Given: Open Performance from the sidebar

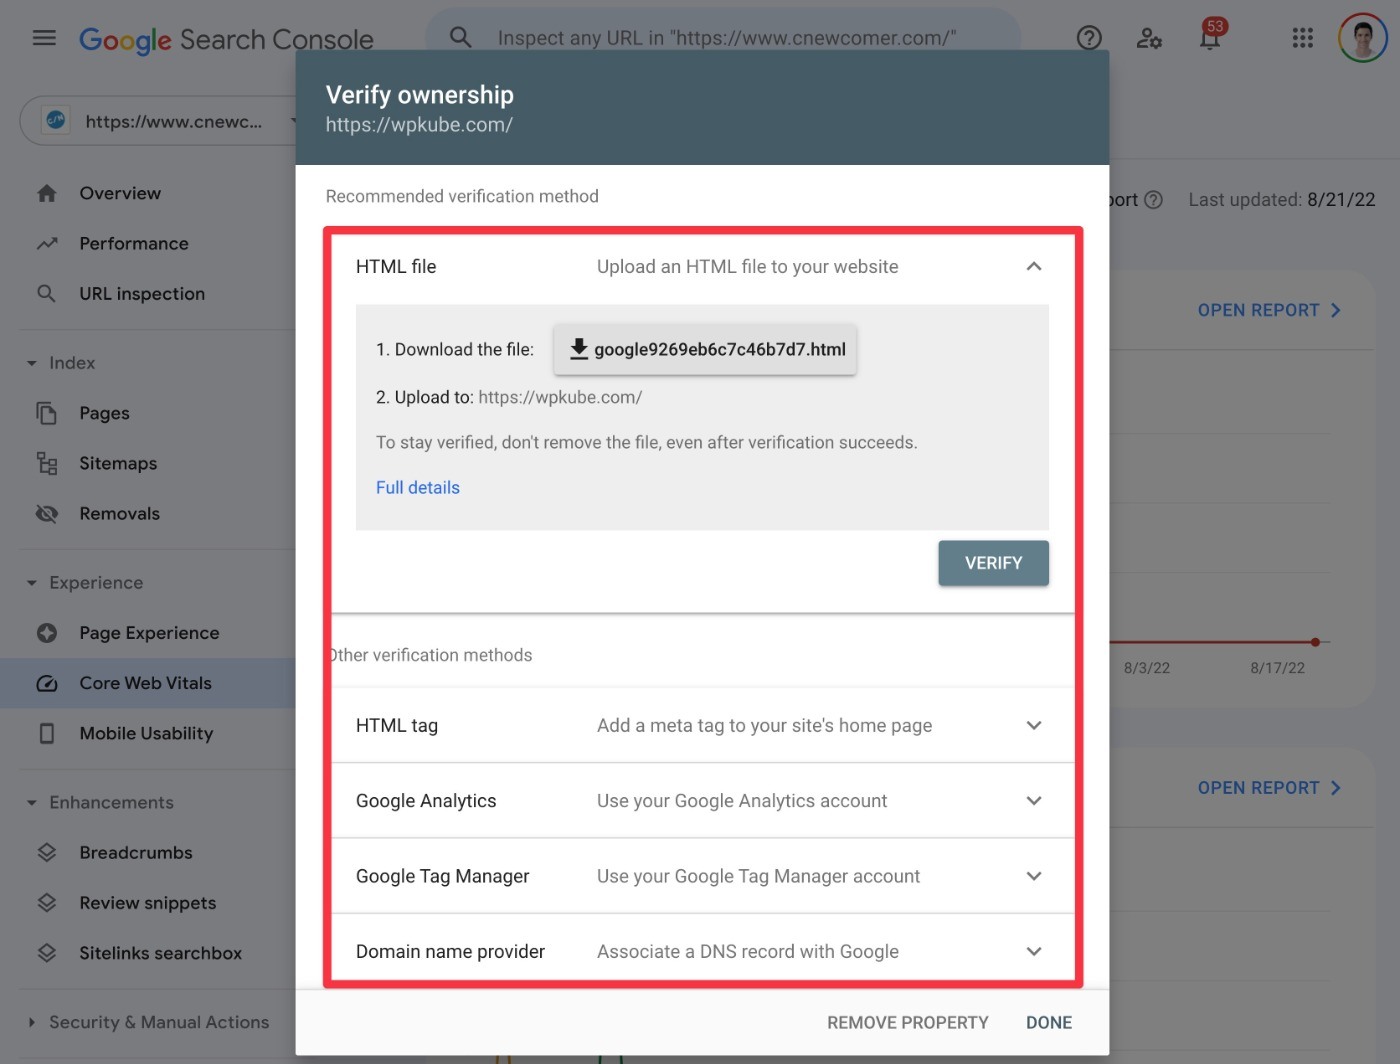Looking at the screenshot, I should click(x=134, y=243).
